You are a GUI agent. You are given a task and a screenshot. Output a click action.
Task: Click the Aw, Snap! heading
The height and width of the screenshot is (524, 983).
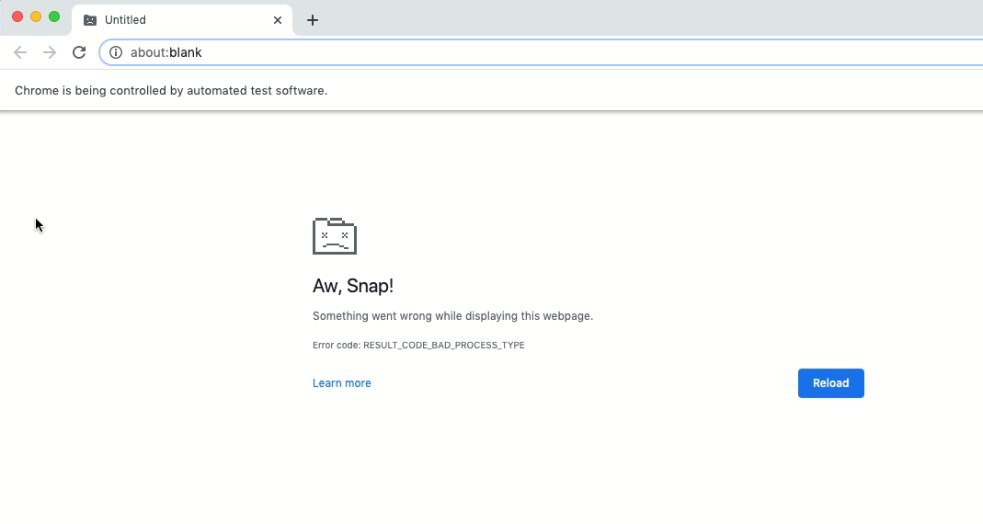point(353,286)
